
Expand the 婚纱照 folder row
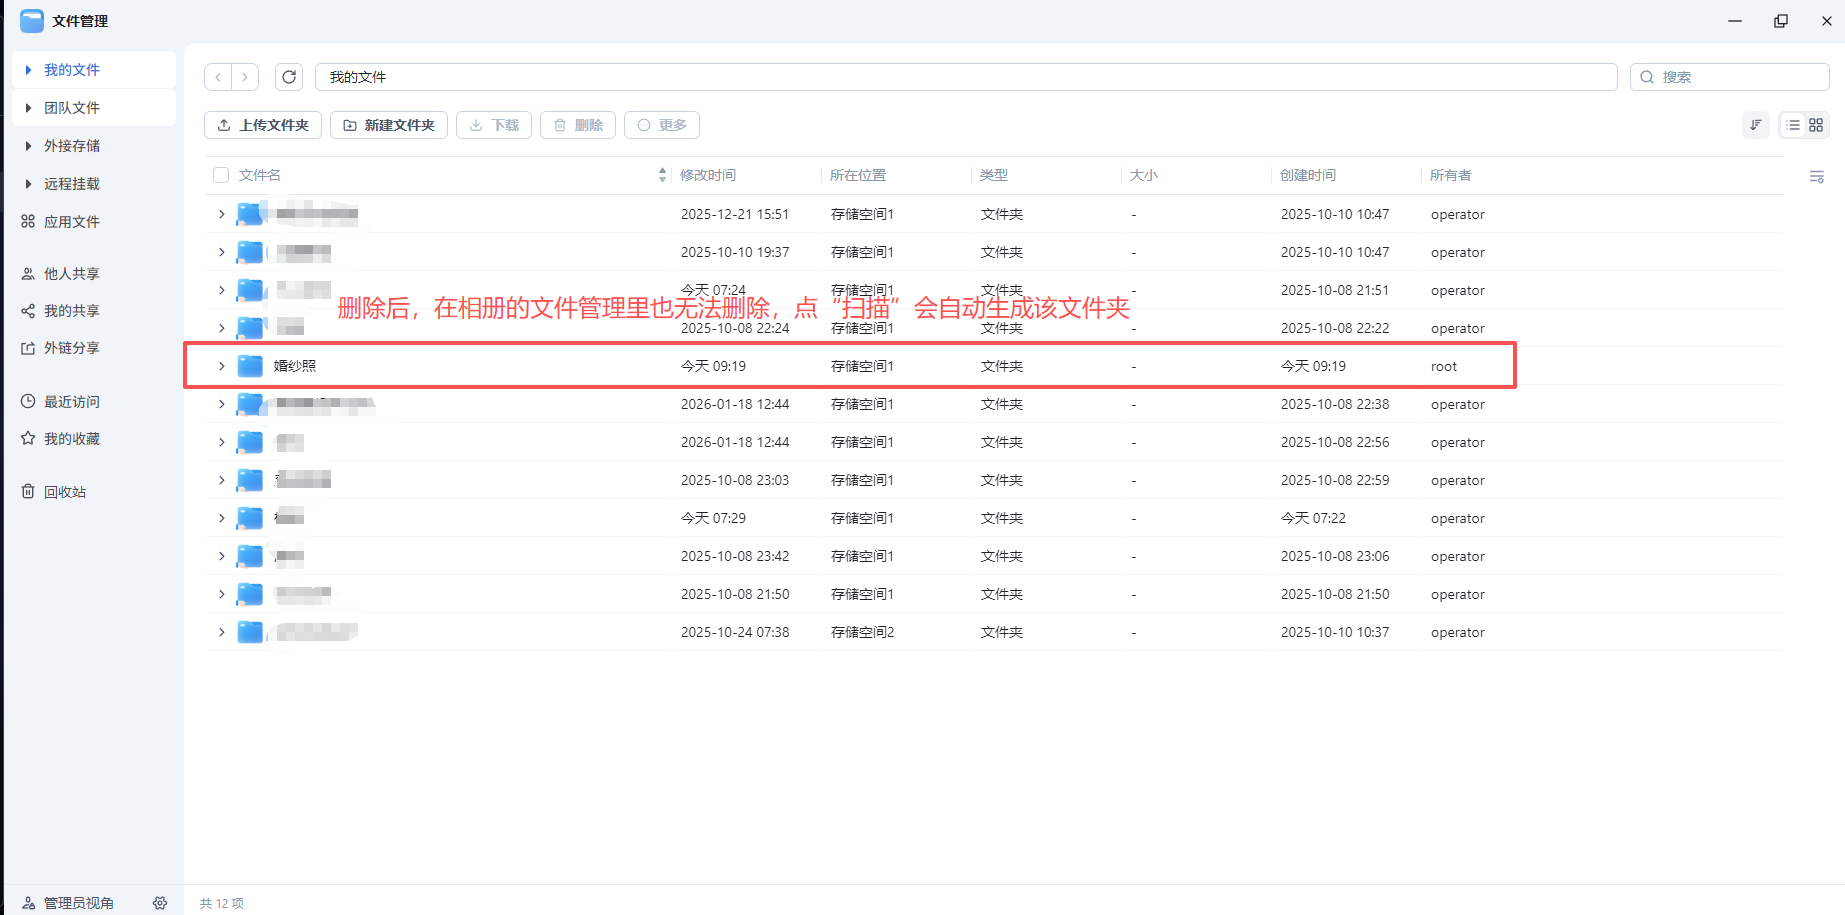pyautogui.click(x=221, y=366)
